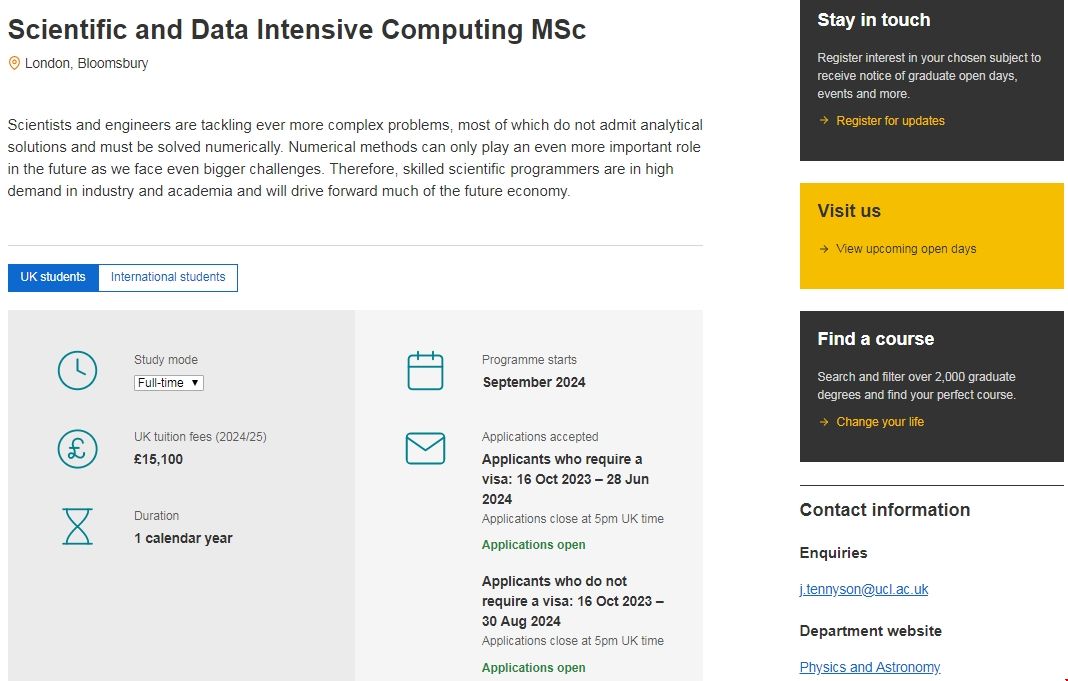Click the arrow icon before View upcoming open days

click(824, 249)
